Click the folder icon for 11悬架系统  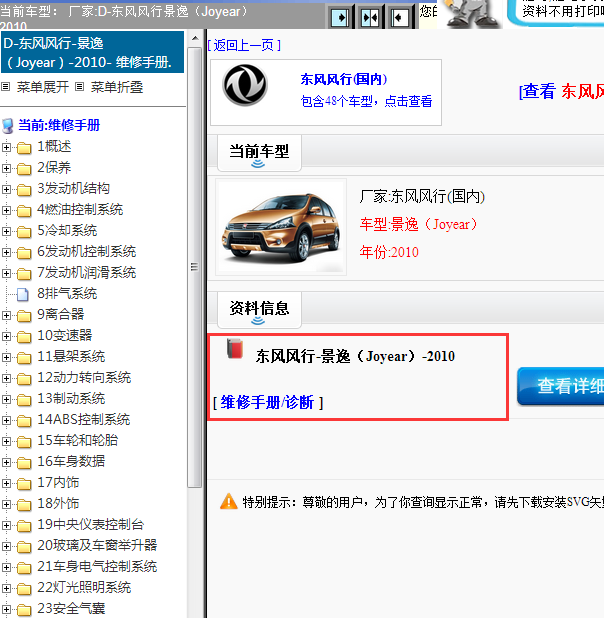(24, 358)
